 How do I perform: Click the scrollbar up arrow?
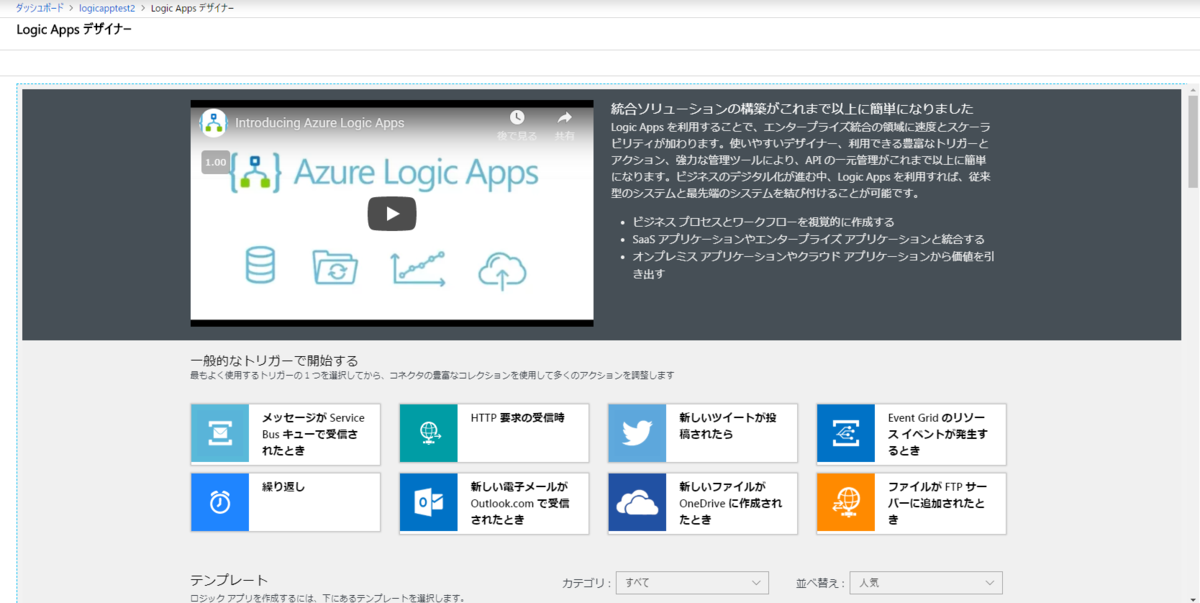tap(1192, 90)
